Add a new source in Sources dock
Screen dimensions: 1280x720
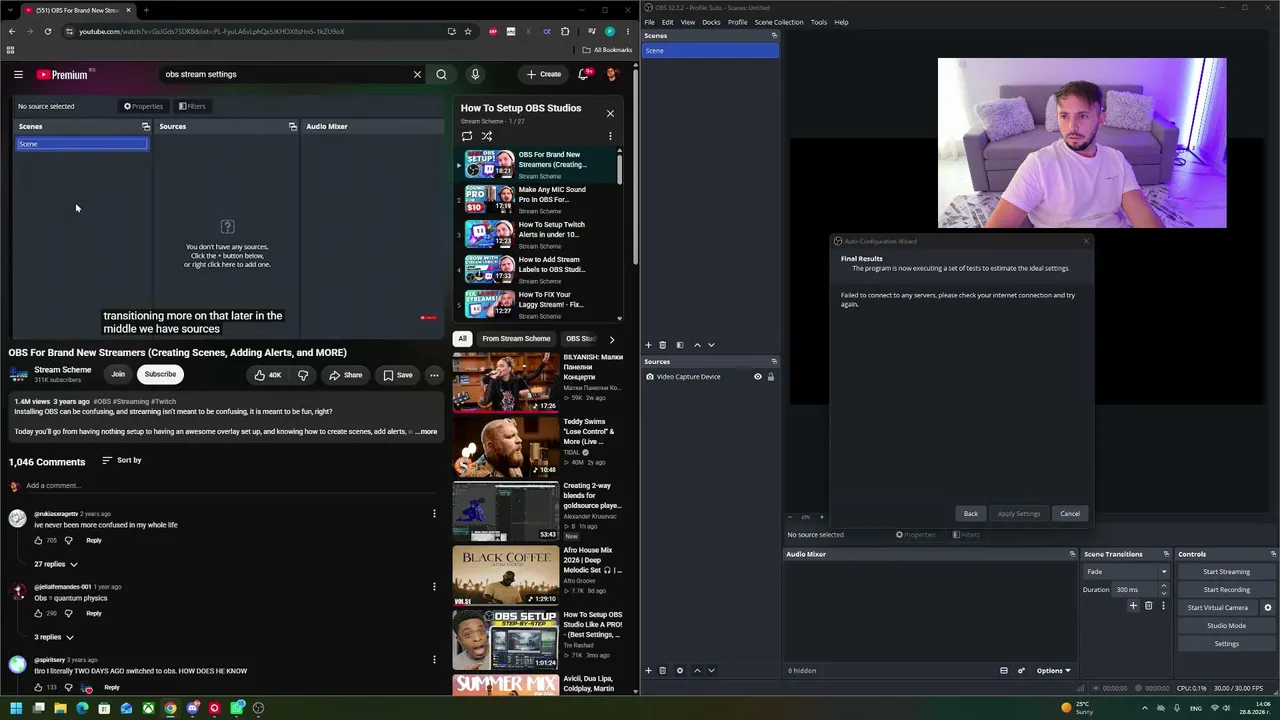pyautogui.click(x=648, y=670)
